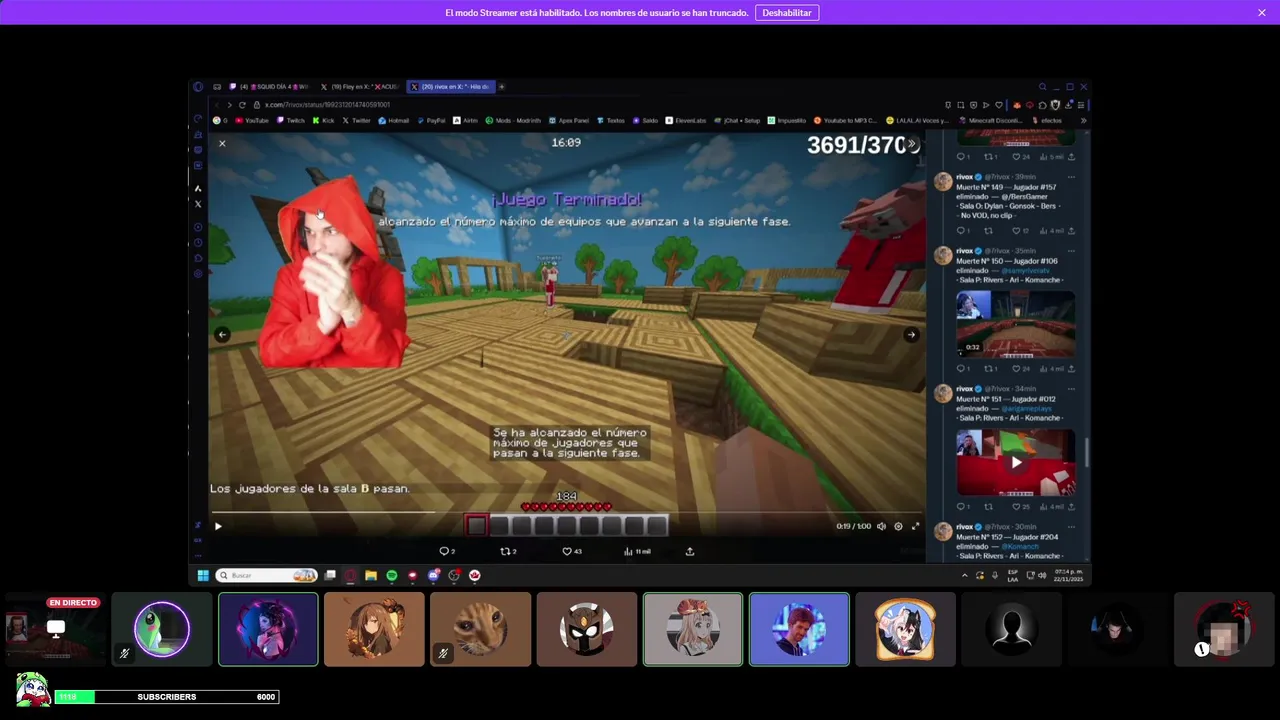Image resolution: width=1280 pixels, height=720 pixels.
Task: Open the Kick bookmark
Action: coord(323,121)
